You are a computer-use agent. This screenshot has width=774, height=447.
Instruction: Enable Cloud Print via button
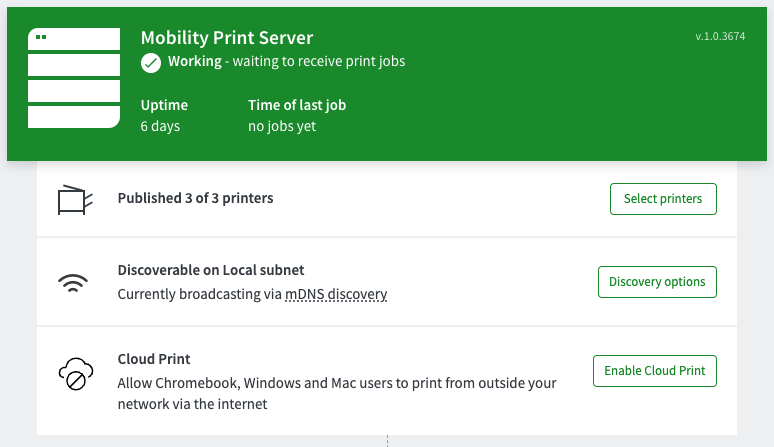click(655, 371)
